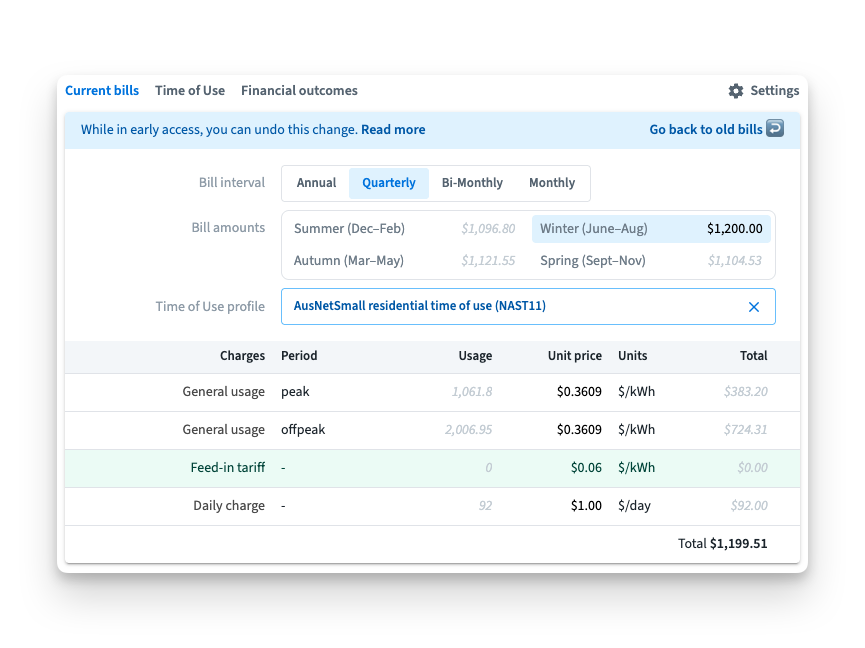Follow the Read more link
The image size is (865, 648).
[x=393, y=130]
